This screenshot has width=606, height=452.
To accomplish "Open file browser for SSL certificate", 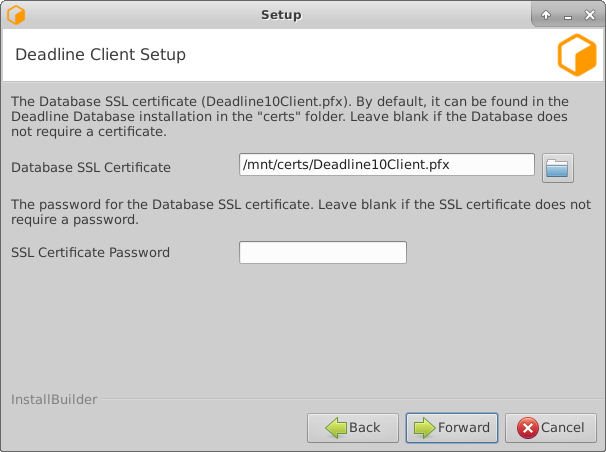I will 558,168.
